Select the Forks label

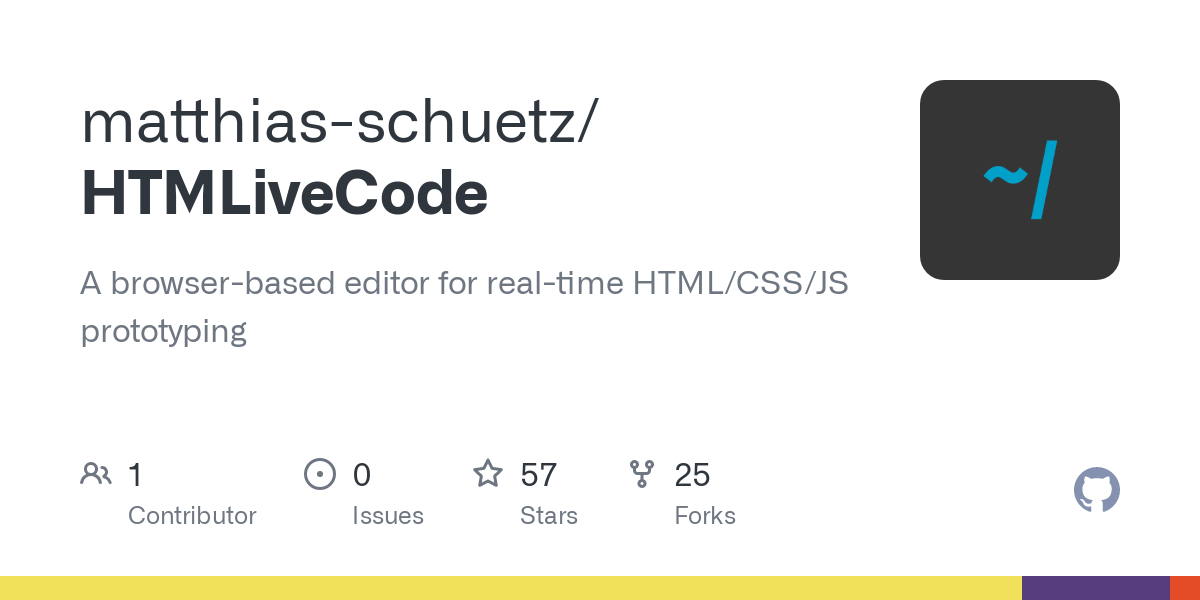(705, 516)
